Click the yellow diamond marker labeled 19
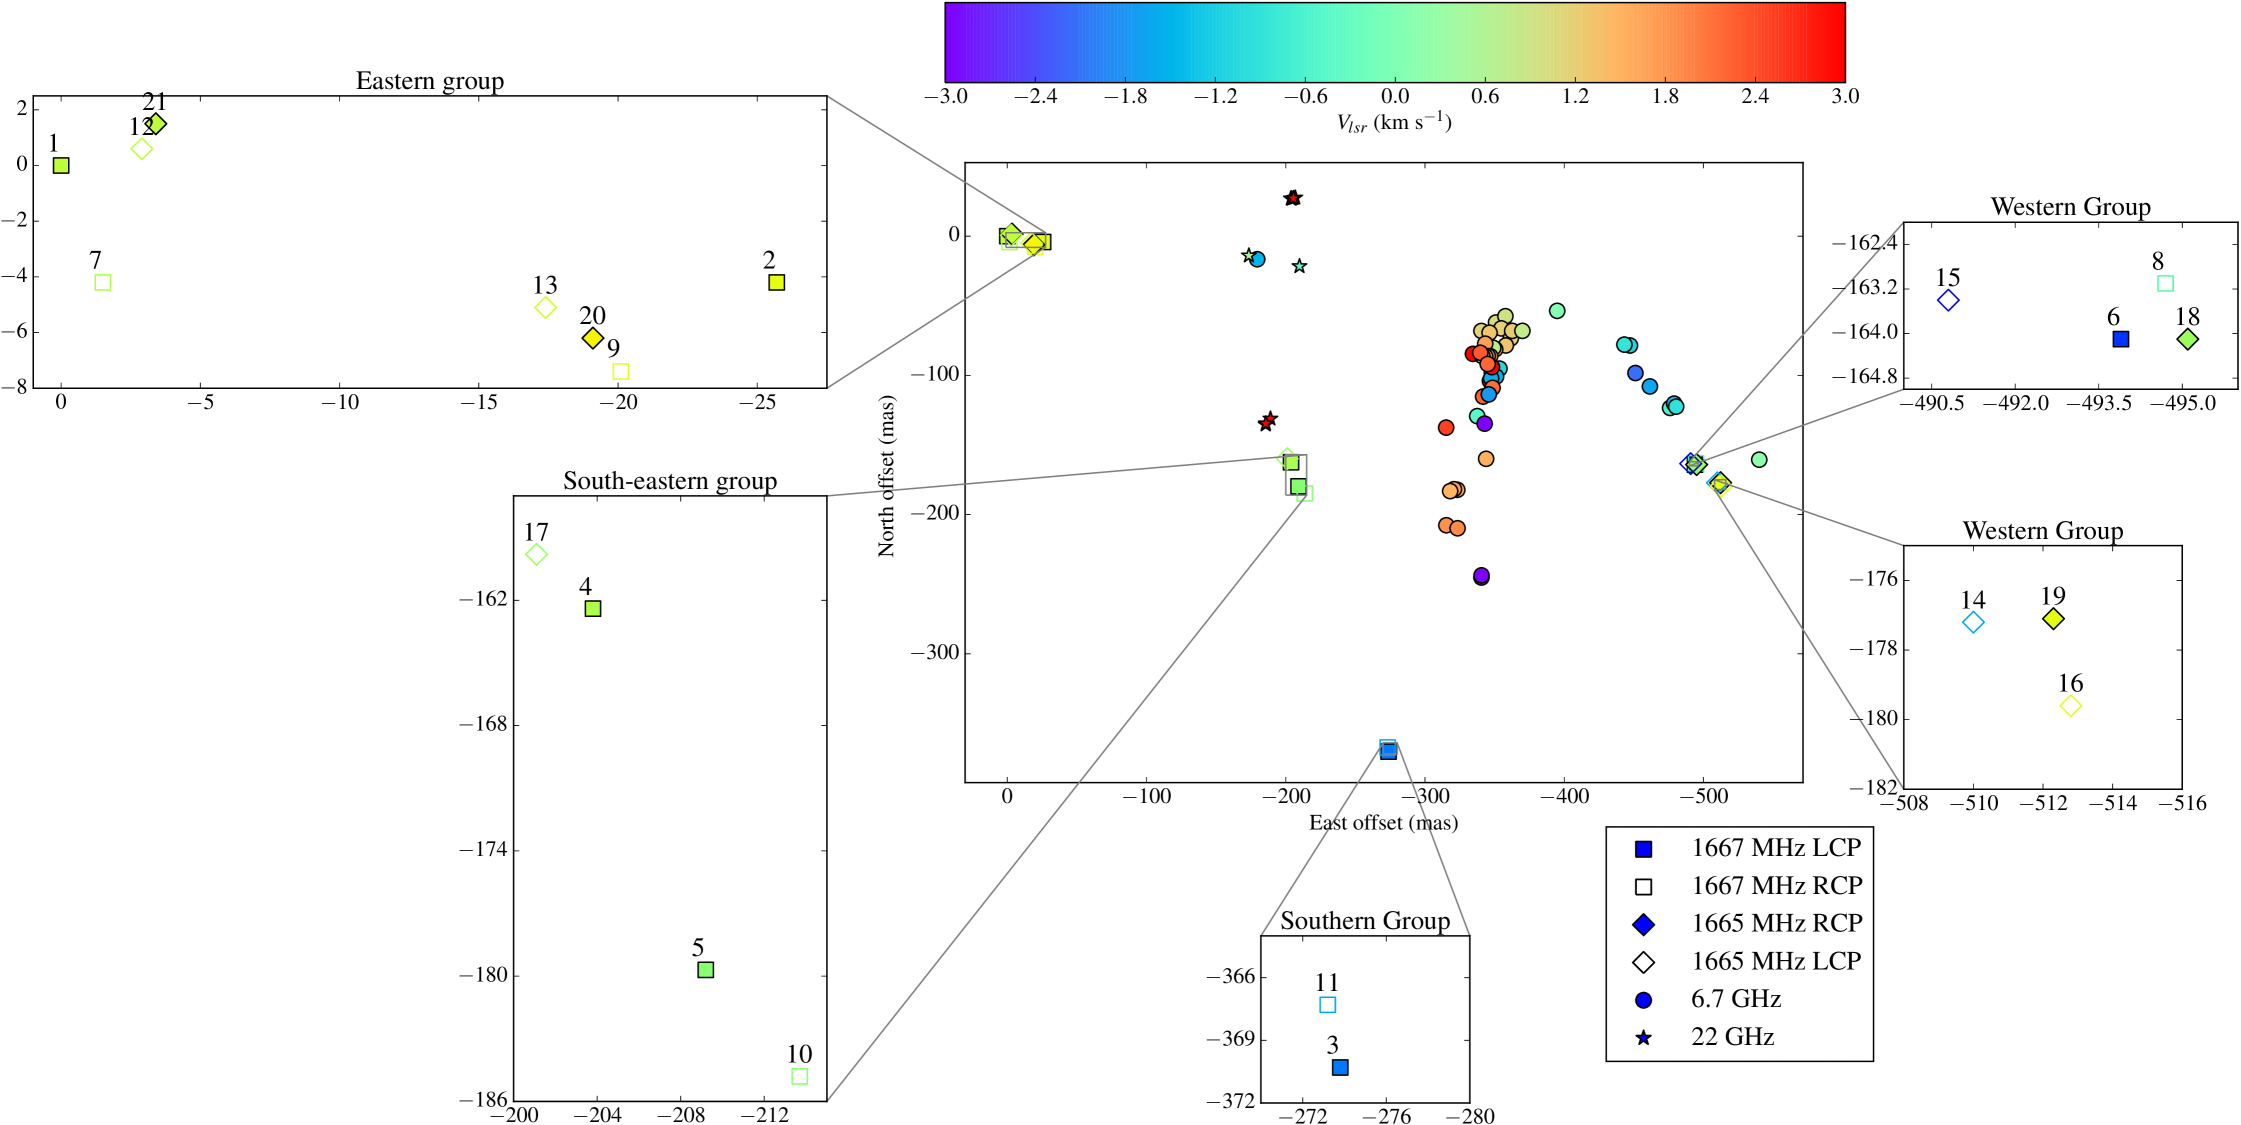This screenshot has width=2241, height=1125. tap(2053, 619)
